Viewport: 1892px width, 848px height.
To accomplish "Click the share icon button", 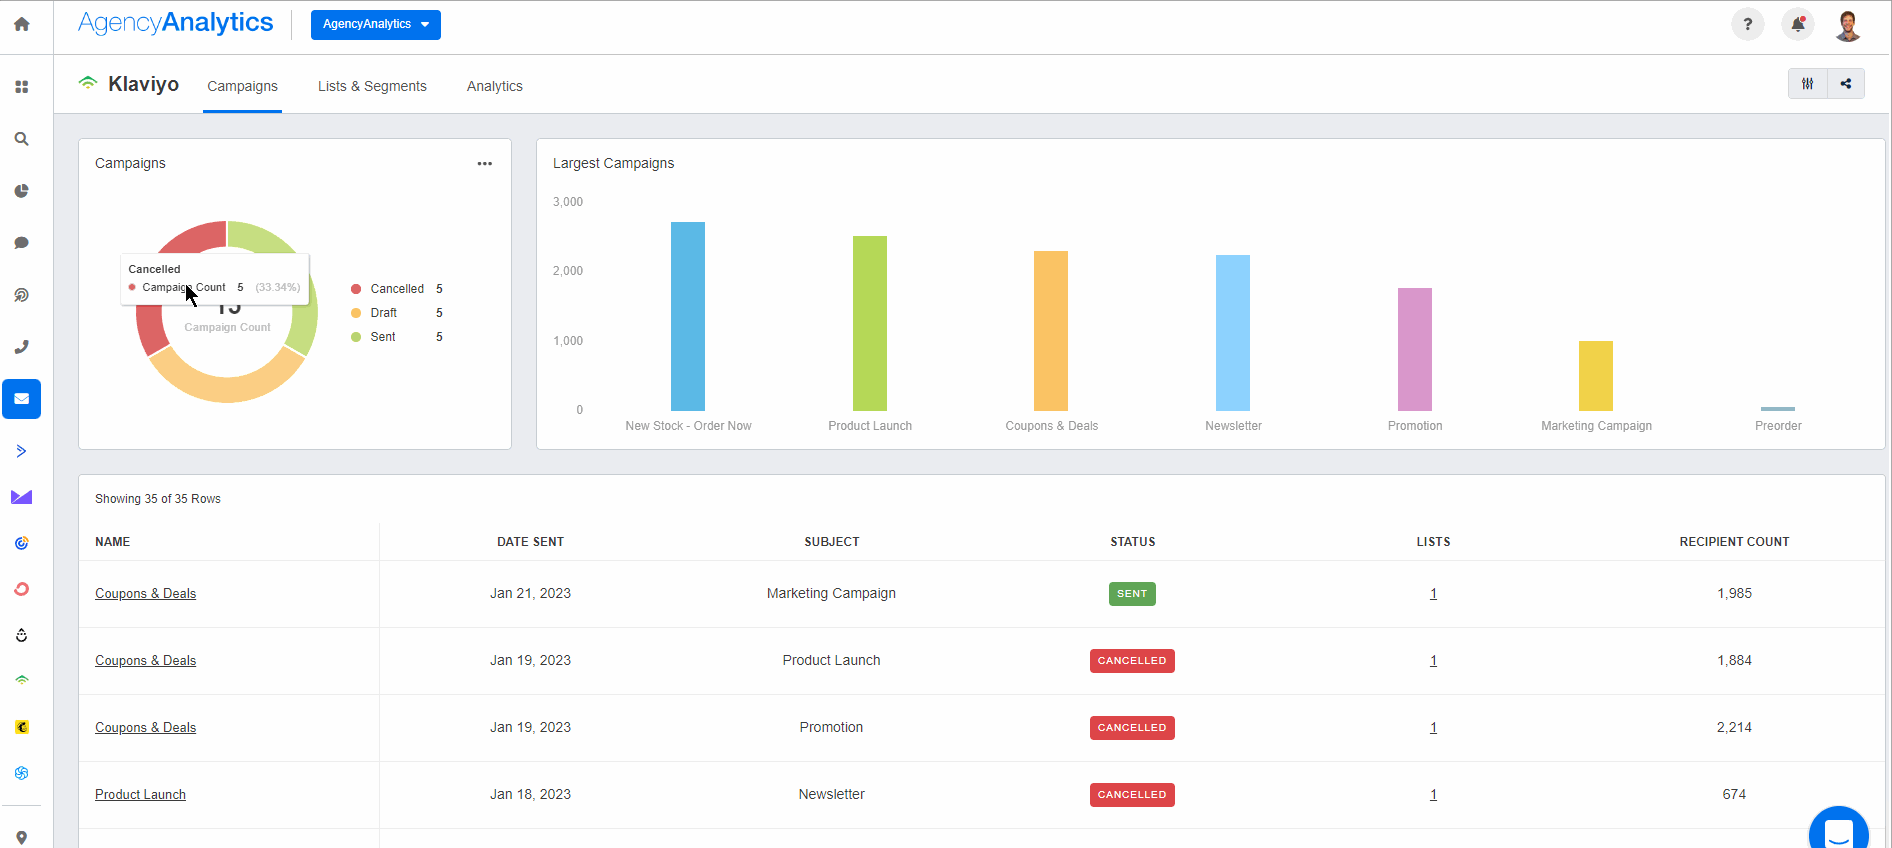I will pyautogui.click(x=1846, y=84).
